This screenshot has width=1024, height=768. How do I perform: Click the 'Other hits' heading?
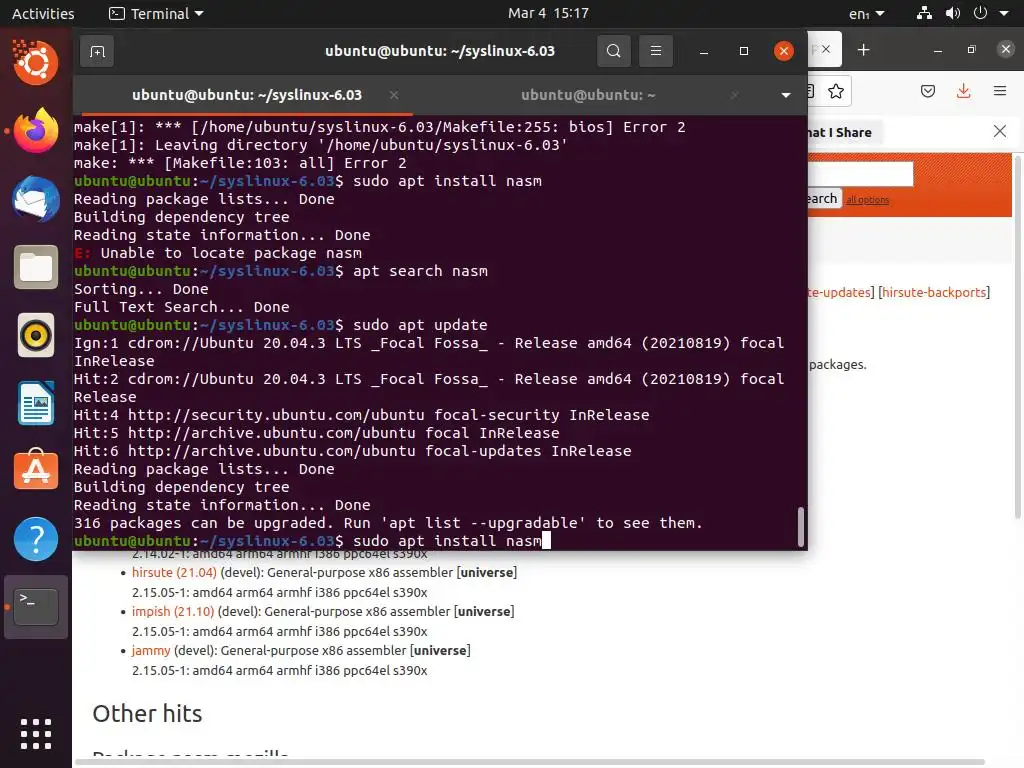point(147,714)
